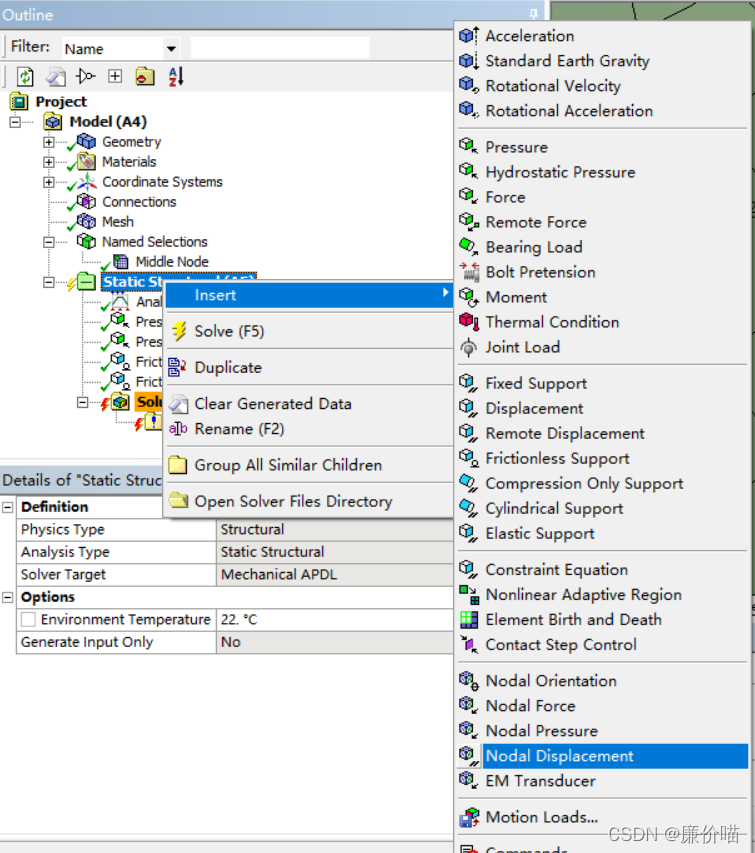
Task: Expand the Geometry tree node
Action: coord(49,142)
